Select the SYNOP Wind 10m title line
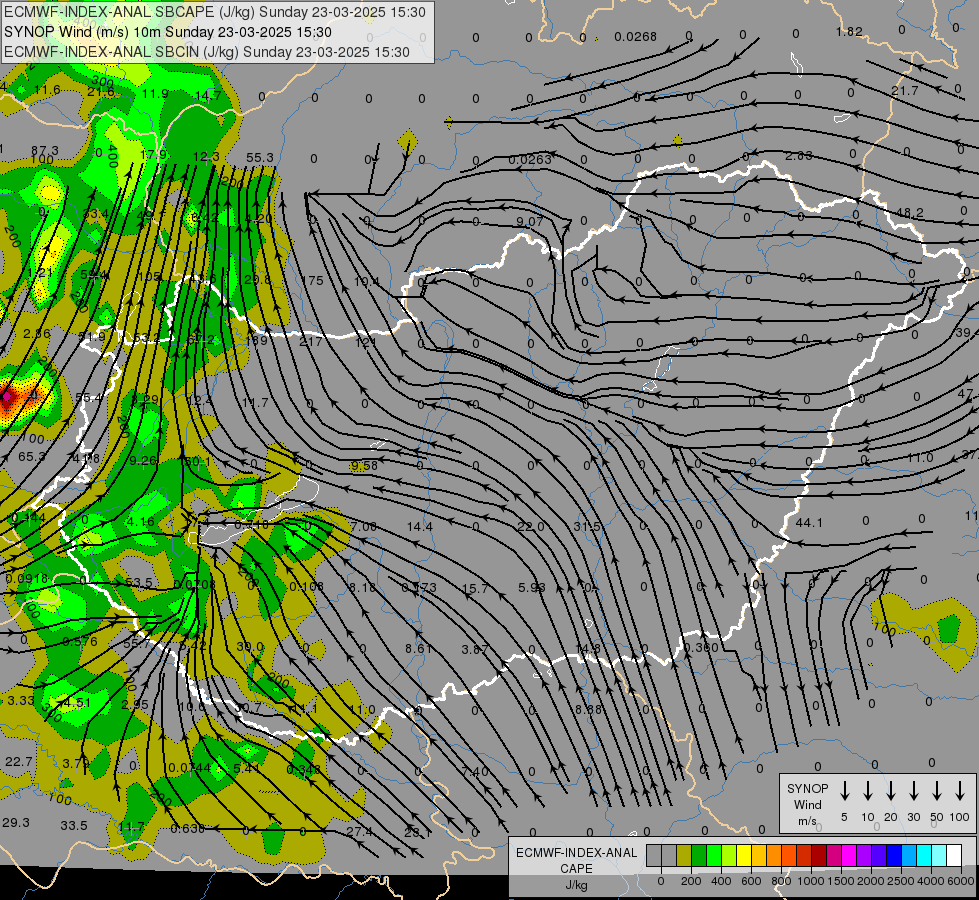 click(x=168, y=32)
